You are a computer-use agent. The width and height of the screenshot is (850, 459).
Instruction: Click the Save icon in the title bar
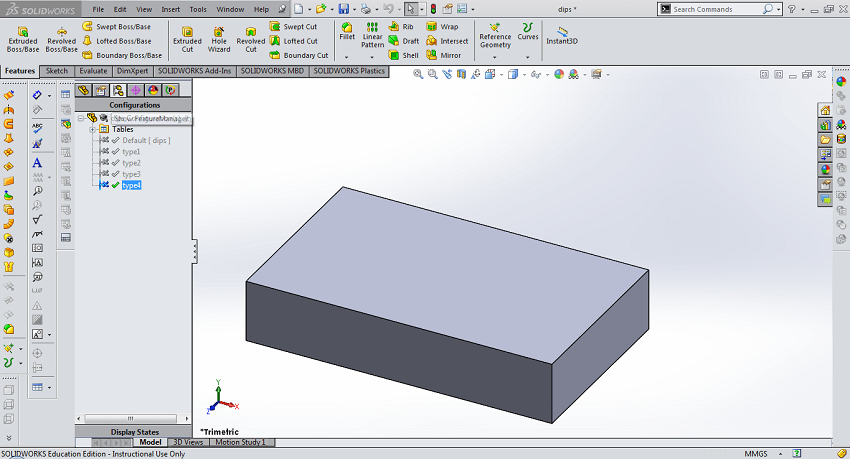(x=344, y=9)
